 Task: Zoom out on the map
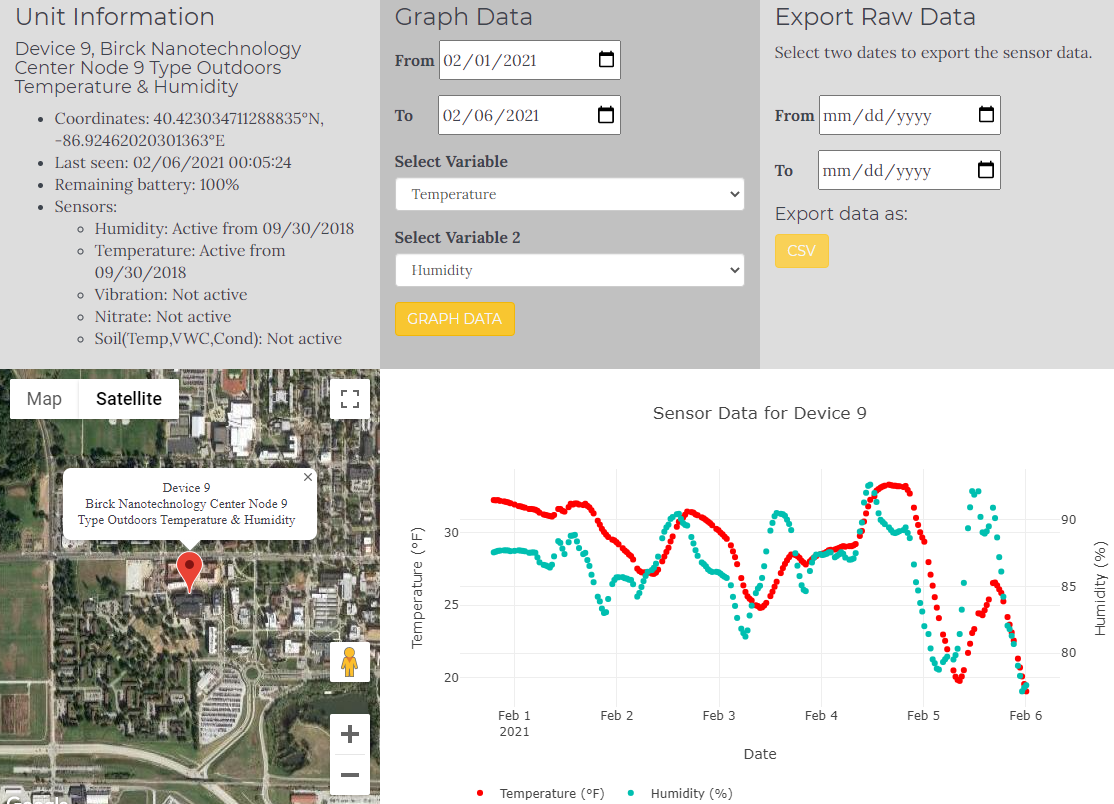(350, 774)
